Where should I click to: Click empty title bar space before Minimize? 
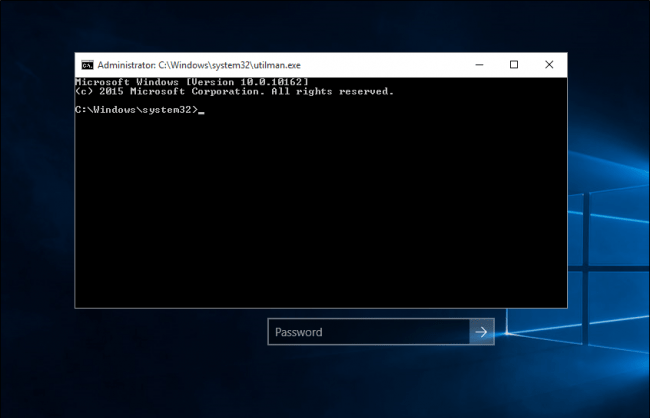tap(400, 65)
